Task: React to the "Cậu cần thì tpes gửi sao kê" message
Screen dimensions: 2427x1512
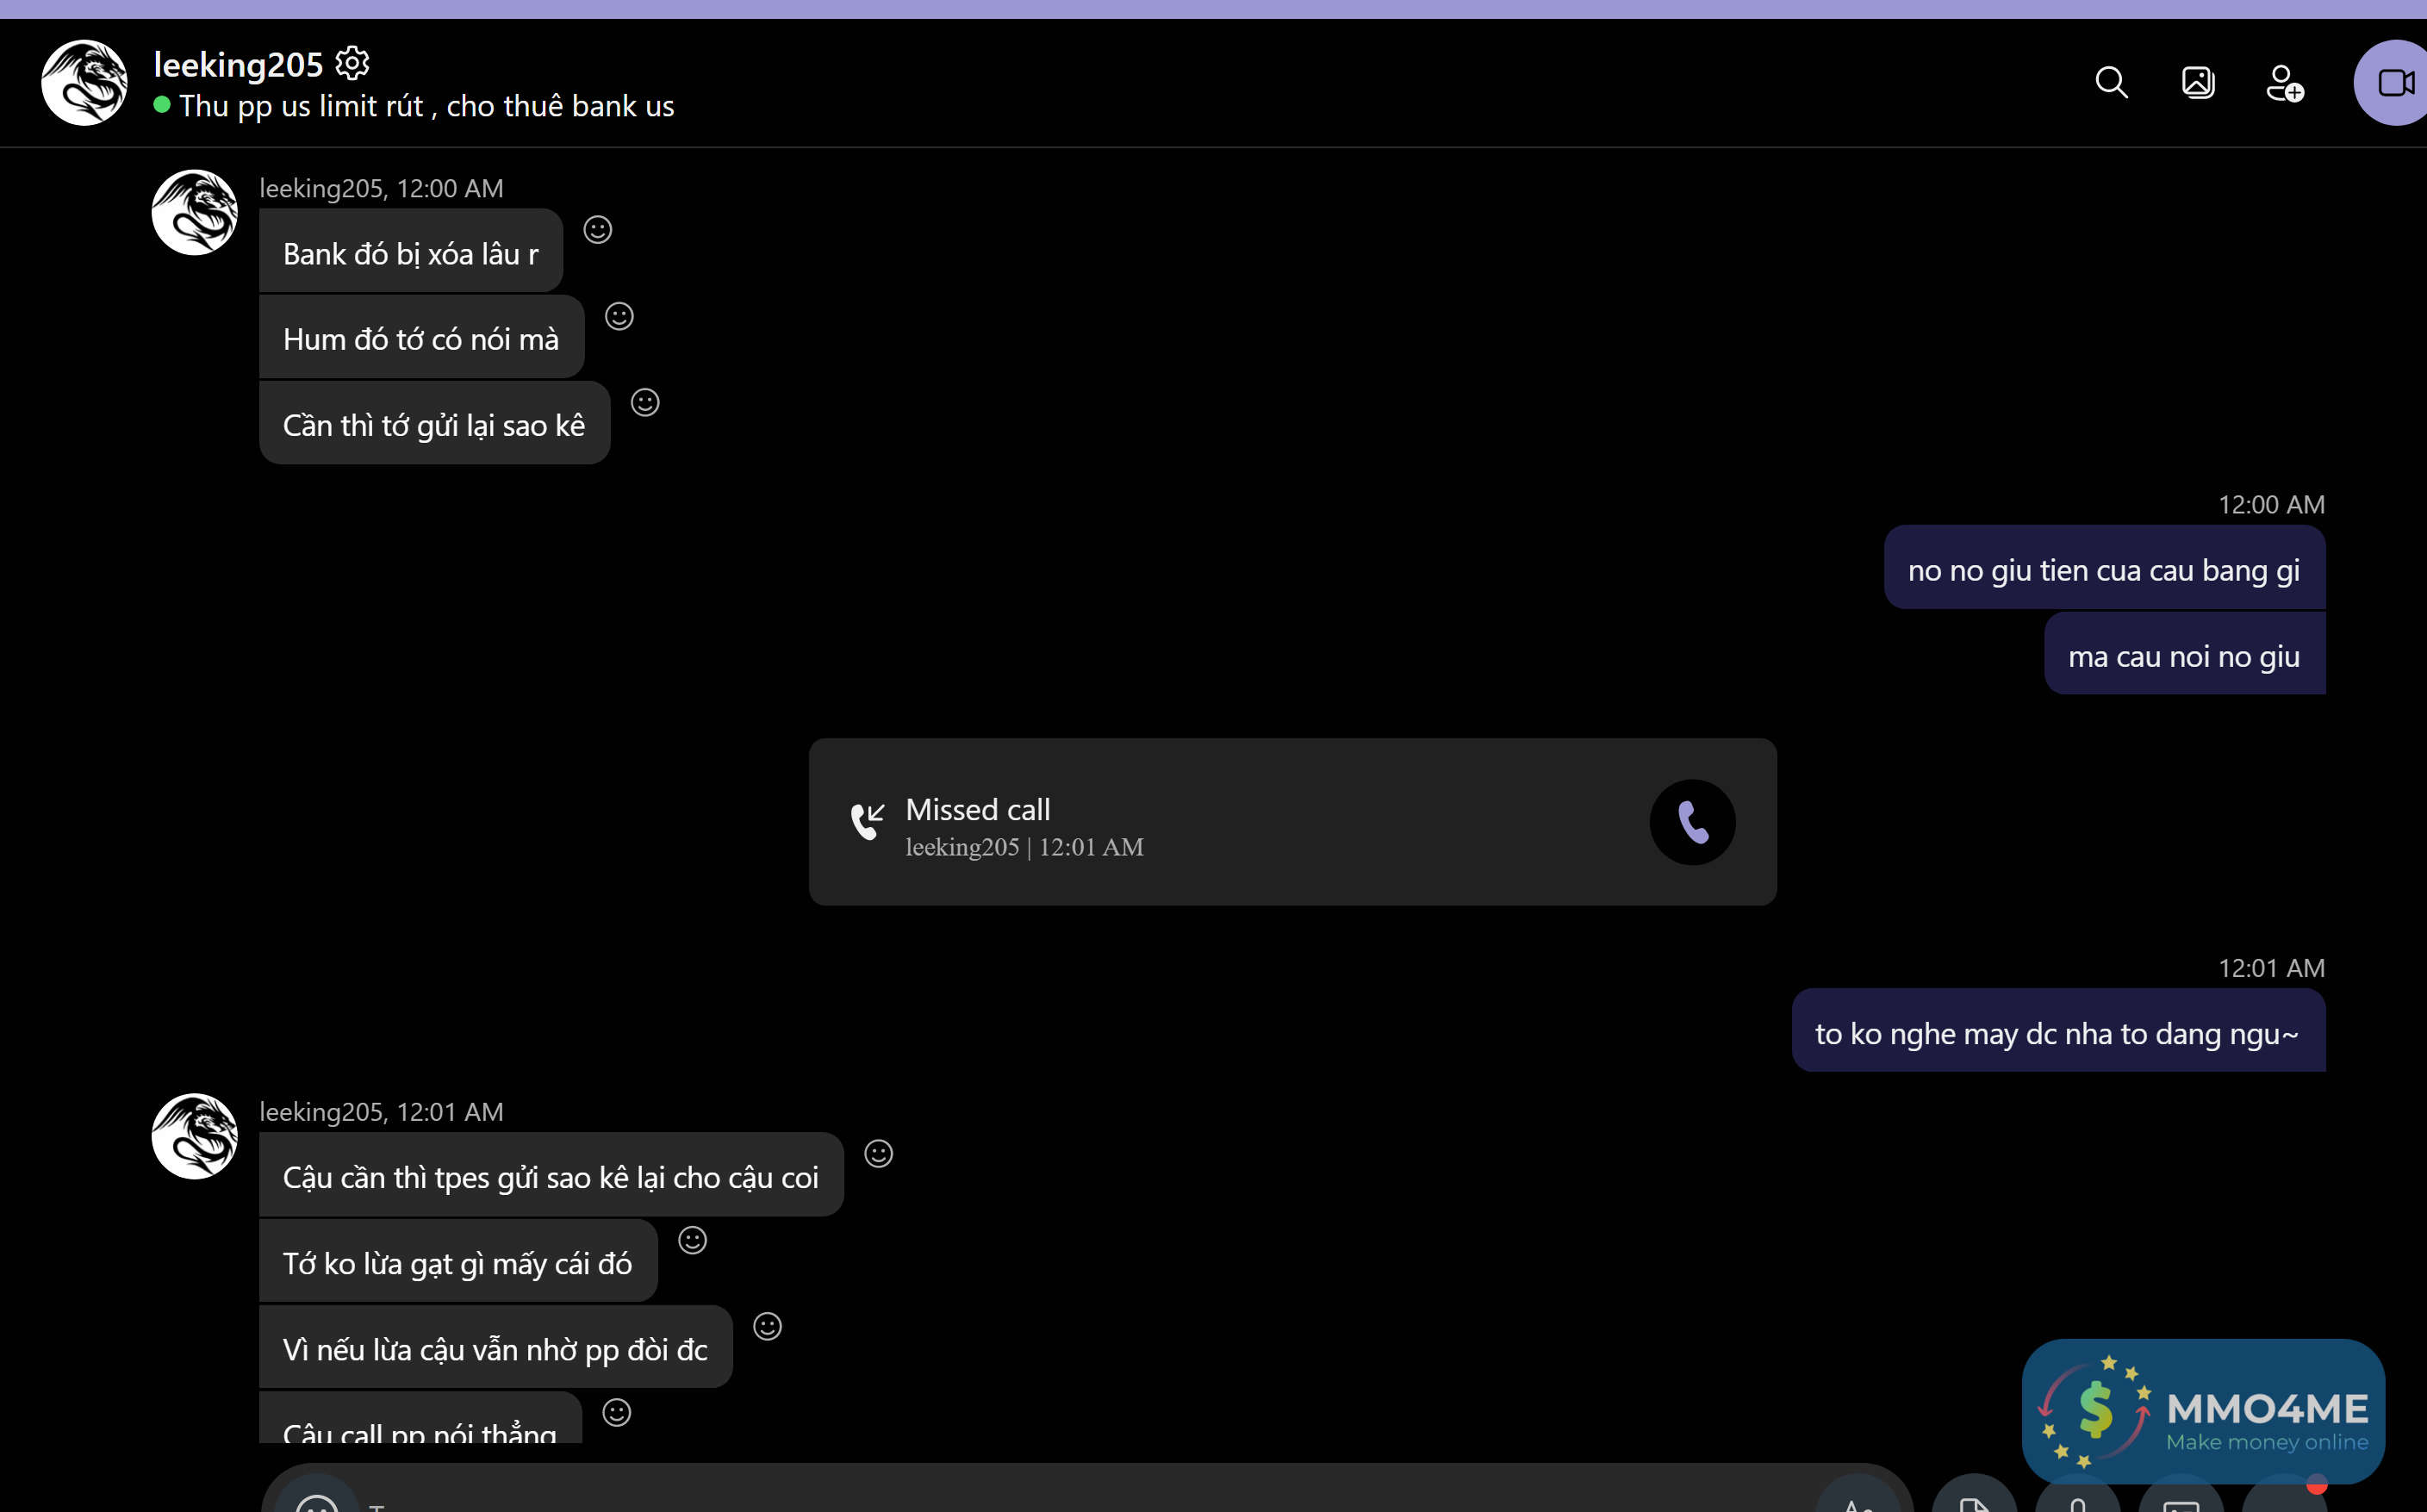Action: (x=878, y=1154)
